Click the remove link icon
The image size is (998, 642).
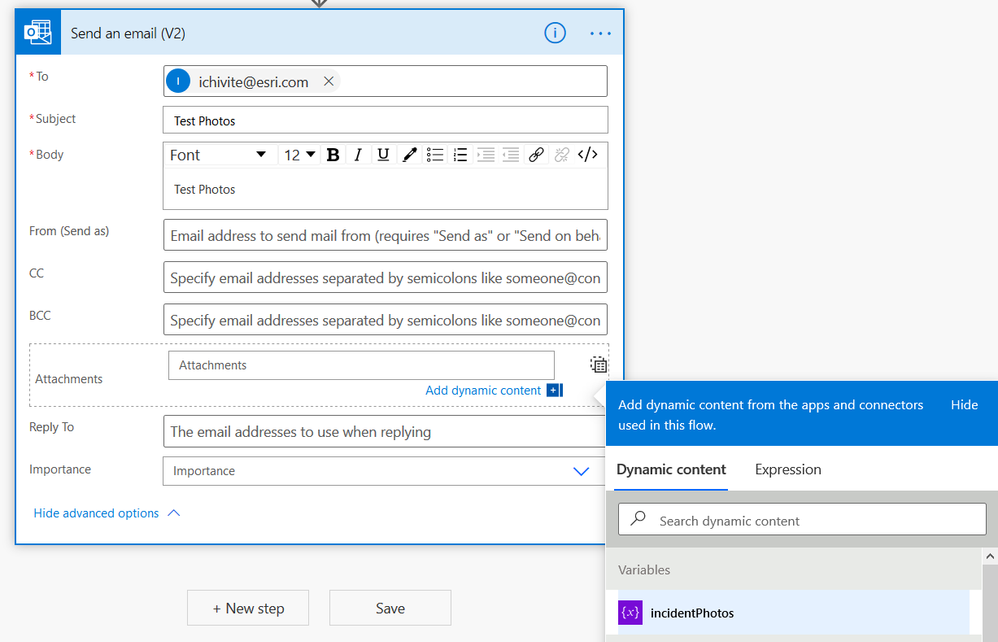click(x=561, y=155)
